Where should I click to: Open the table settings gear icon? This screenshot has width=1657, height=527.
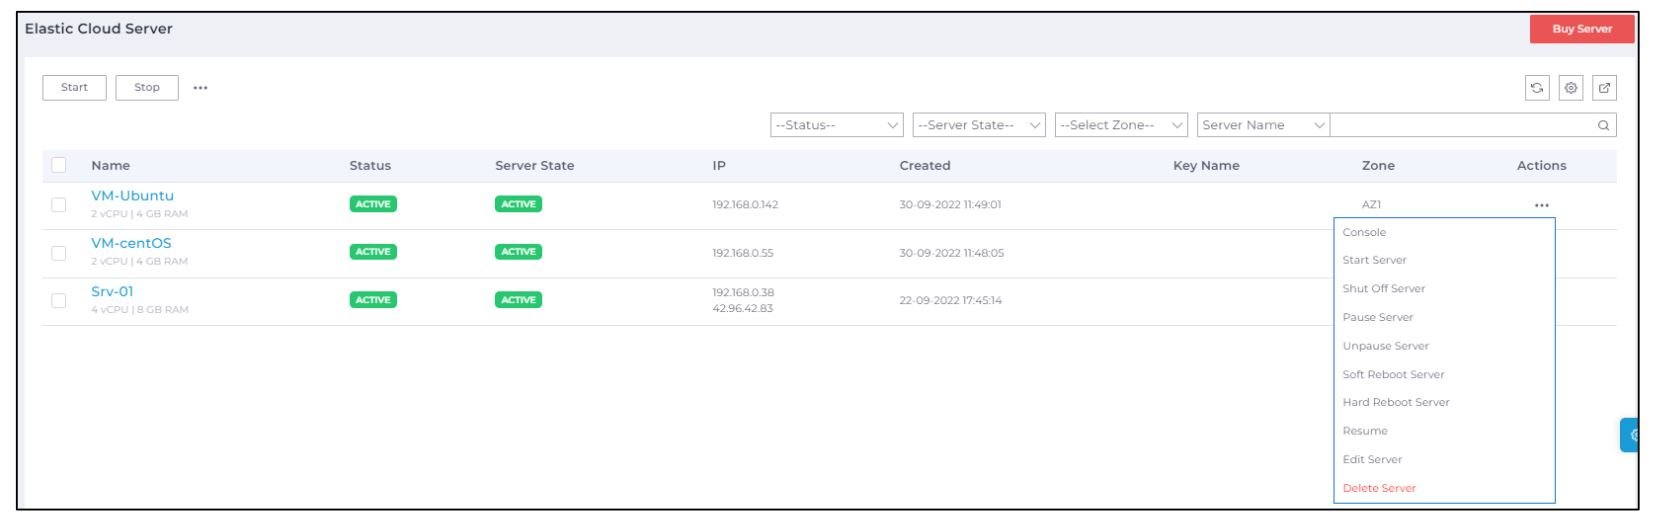coord(1571,88)
